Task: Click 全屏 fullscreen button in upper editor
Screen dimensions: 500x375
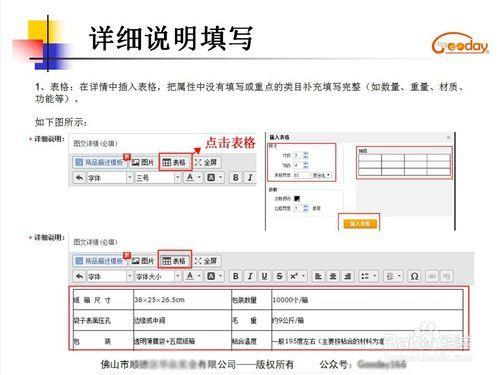Action: [206, 162]
